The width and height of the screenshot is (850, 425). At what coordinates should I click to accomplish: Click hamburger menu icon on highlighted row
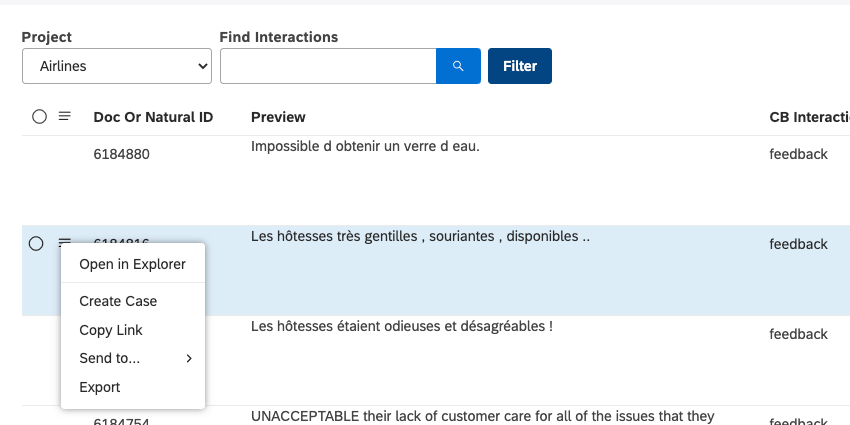click(x=65, y=240)
